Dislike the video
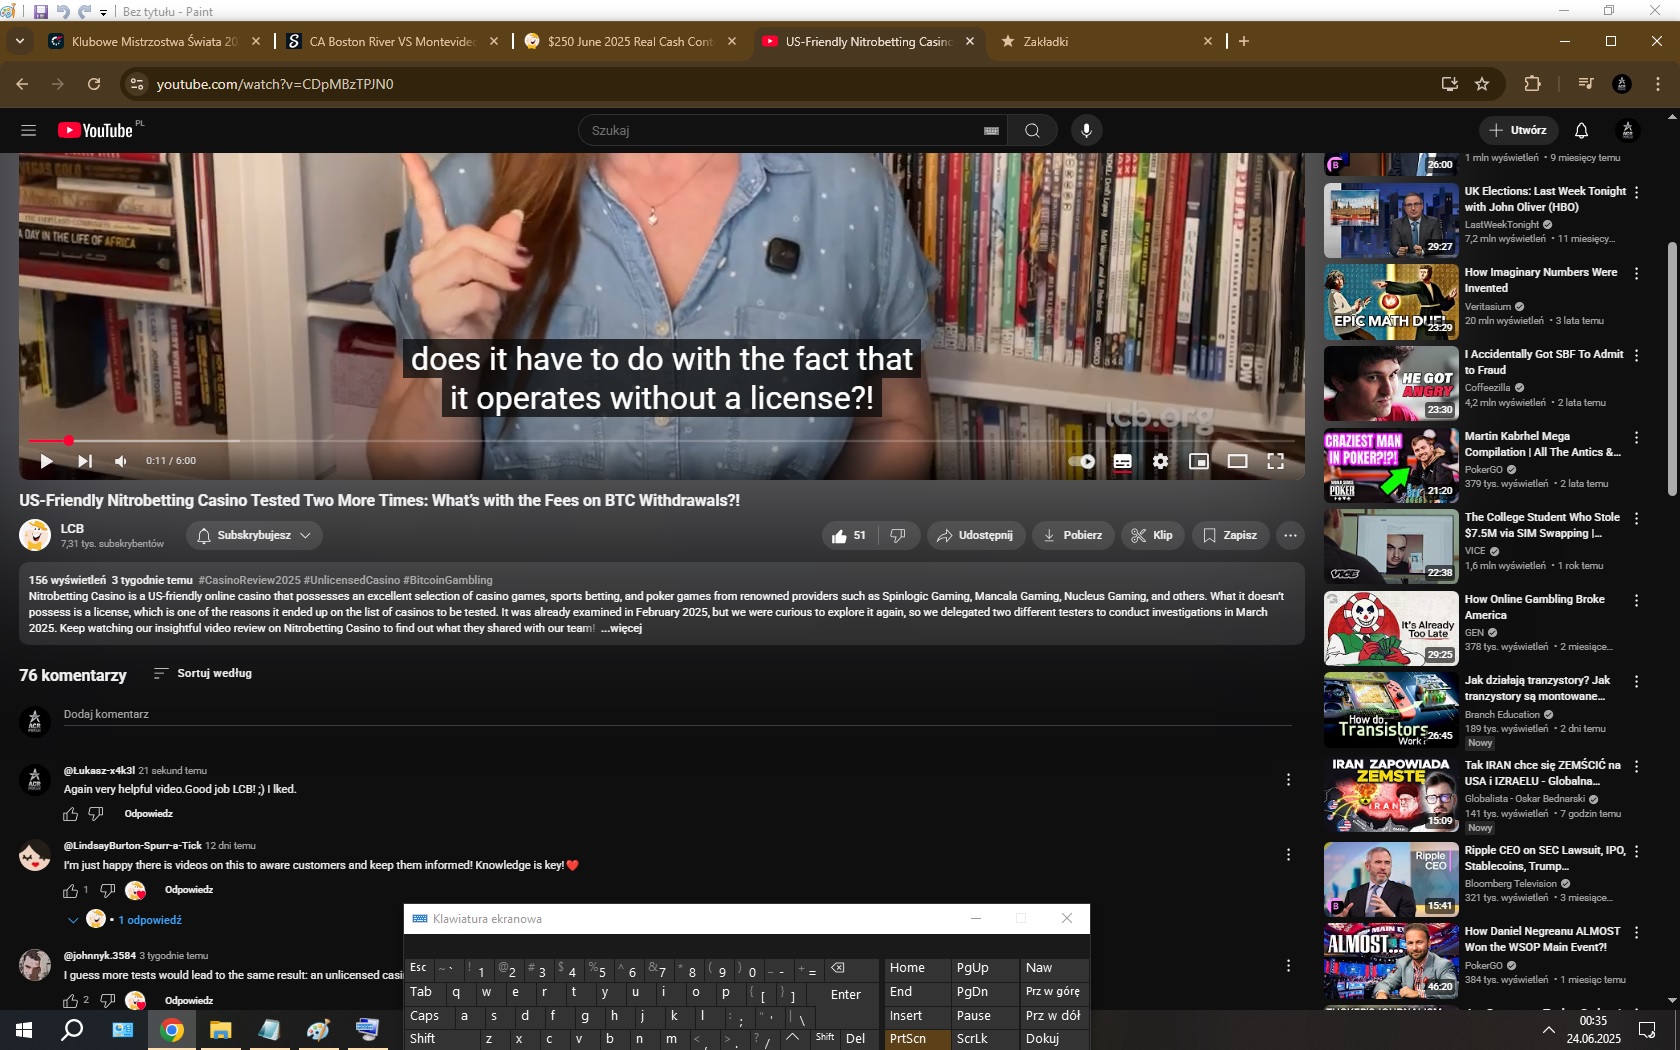This screenshot has width=1680, height=1050. click(898, 535)
